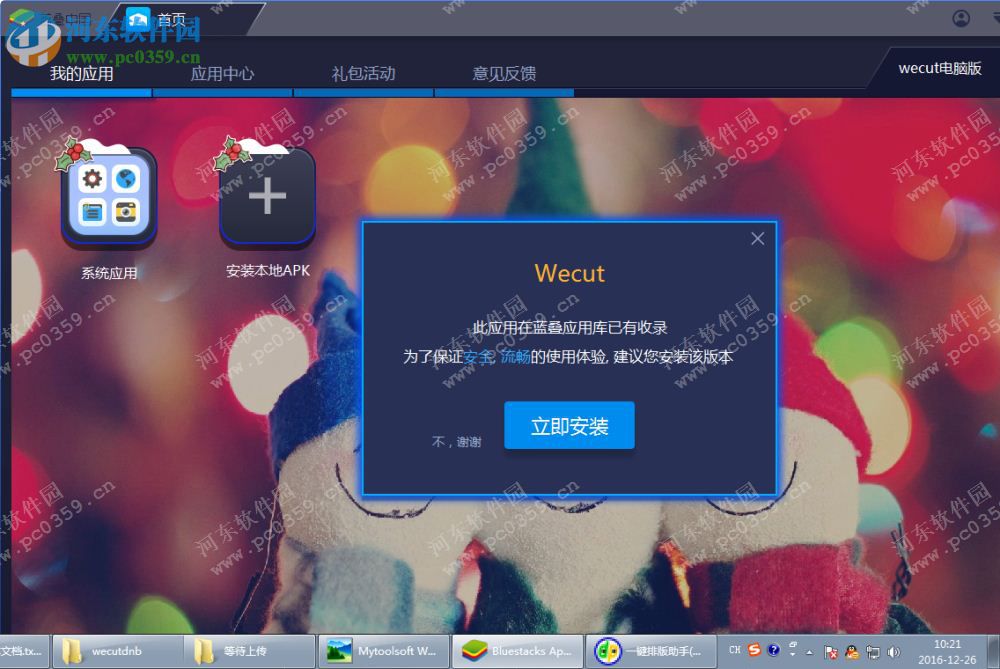Image resolution: width=1000 pixels, height=669 pixels.
Task: Click the 安装本地APK plus icon
Action: (x=266, y=195)
